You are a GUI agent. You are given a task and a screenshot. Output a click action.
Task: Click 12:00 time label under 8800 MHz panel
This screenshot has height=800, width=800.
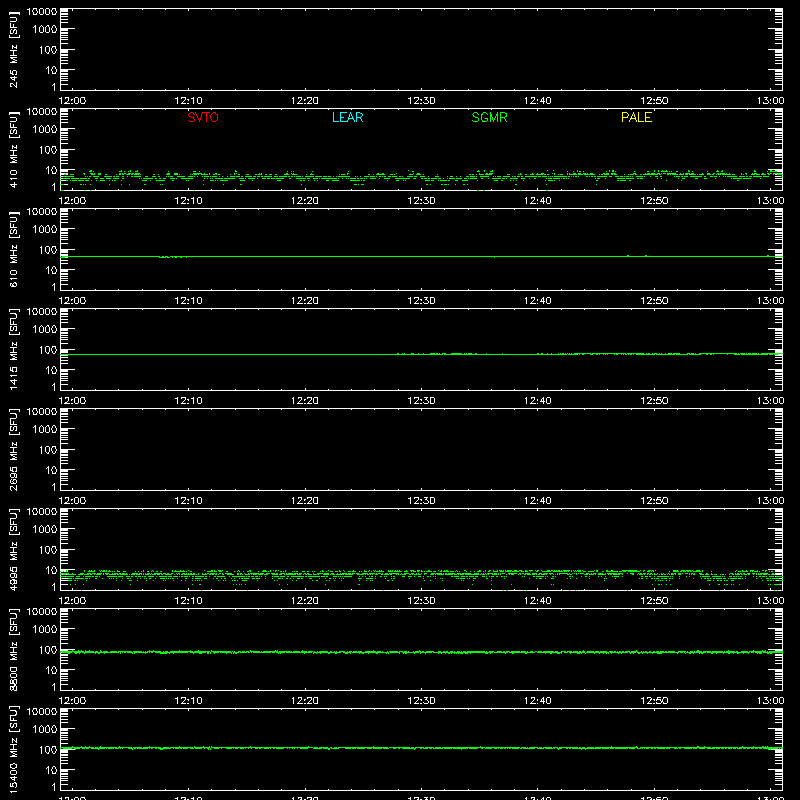click(x=72, y=701)
